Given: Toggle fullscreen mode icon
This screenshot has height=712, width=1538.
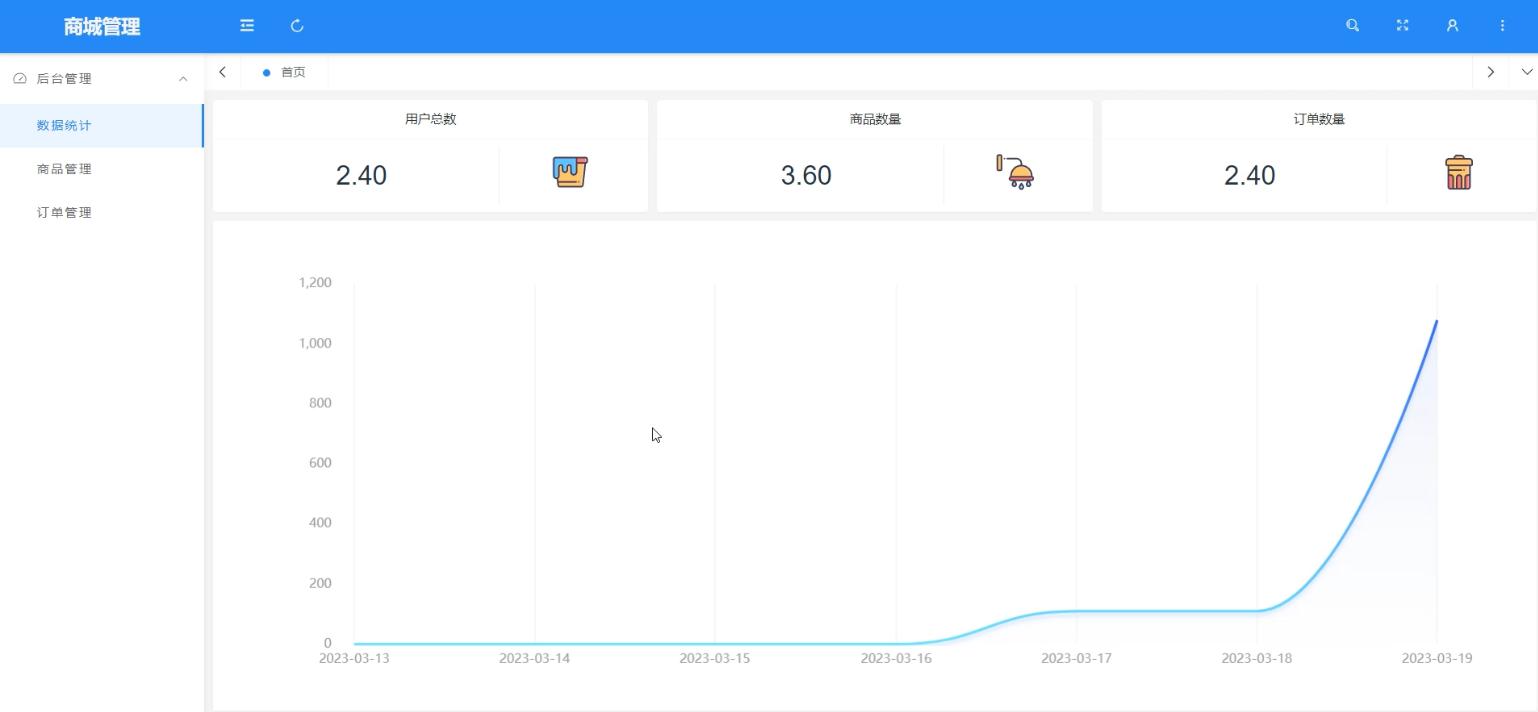Looking at the screenshot, I should coord(1402,26).
